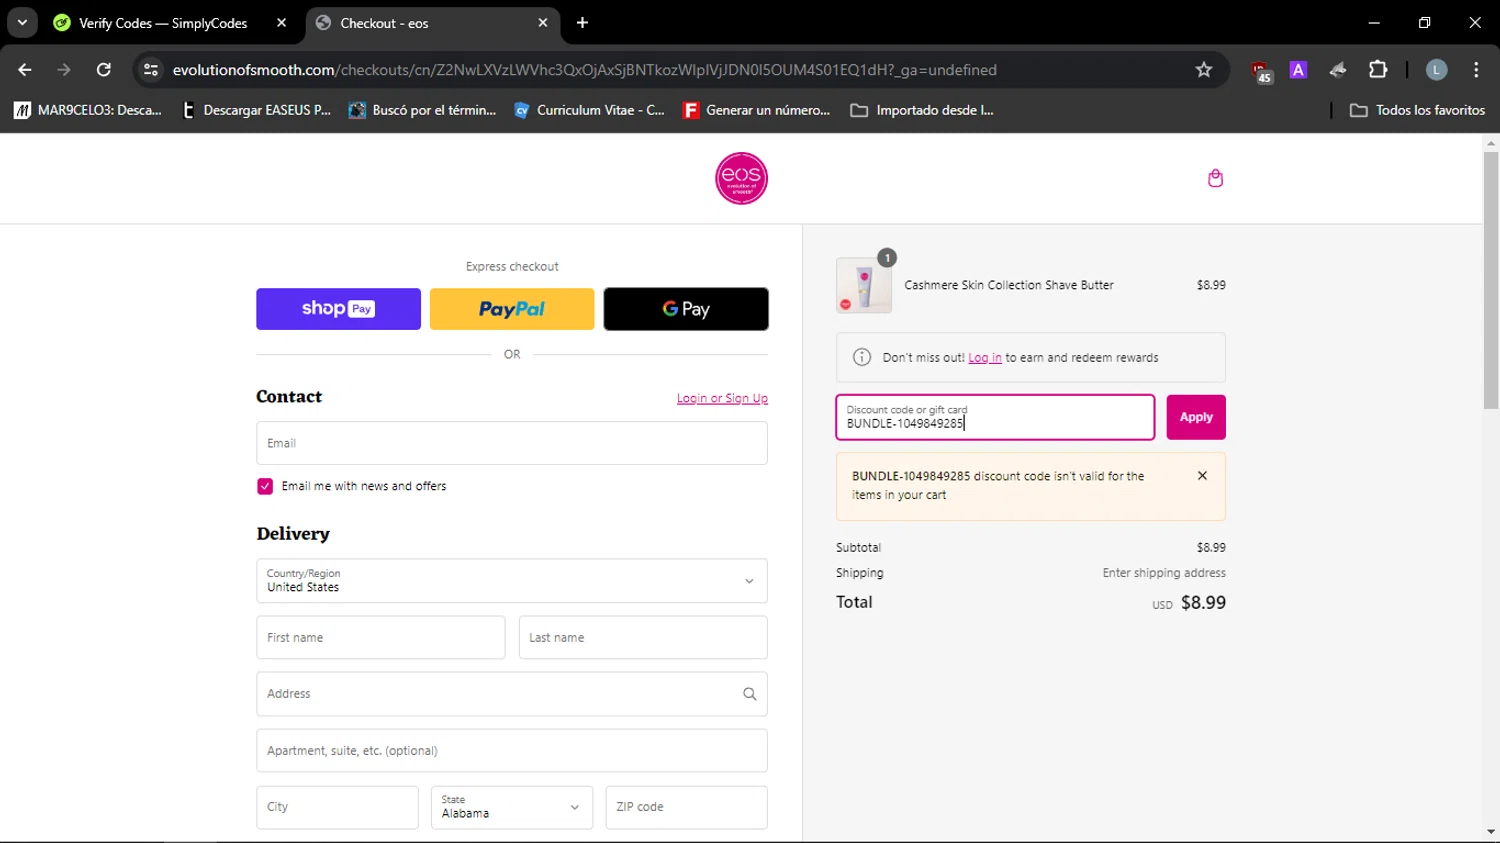This screenshot has width=1500, height=843.
Task: Open the browser Extensions puzzle icon
Action: coord(1378,70)
